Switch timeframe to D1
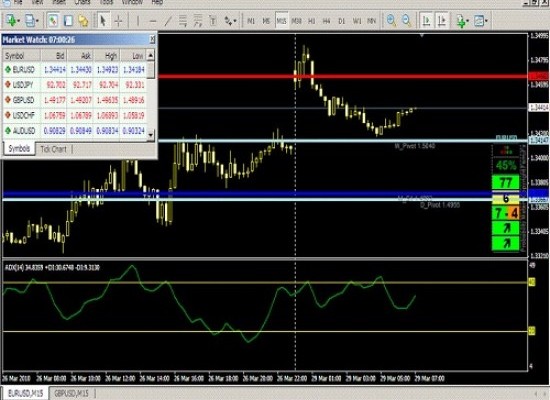Image resolution: width=550 pixels, height=400 pixels. coord(342,21)
